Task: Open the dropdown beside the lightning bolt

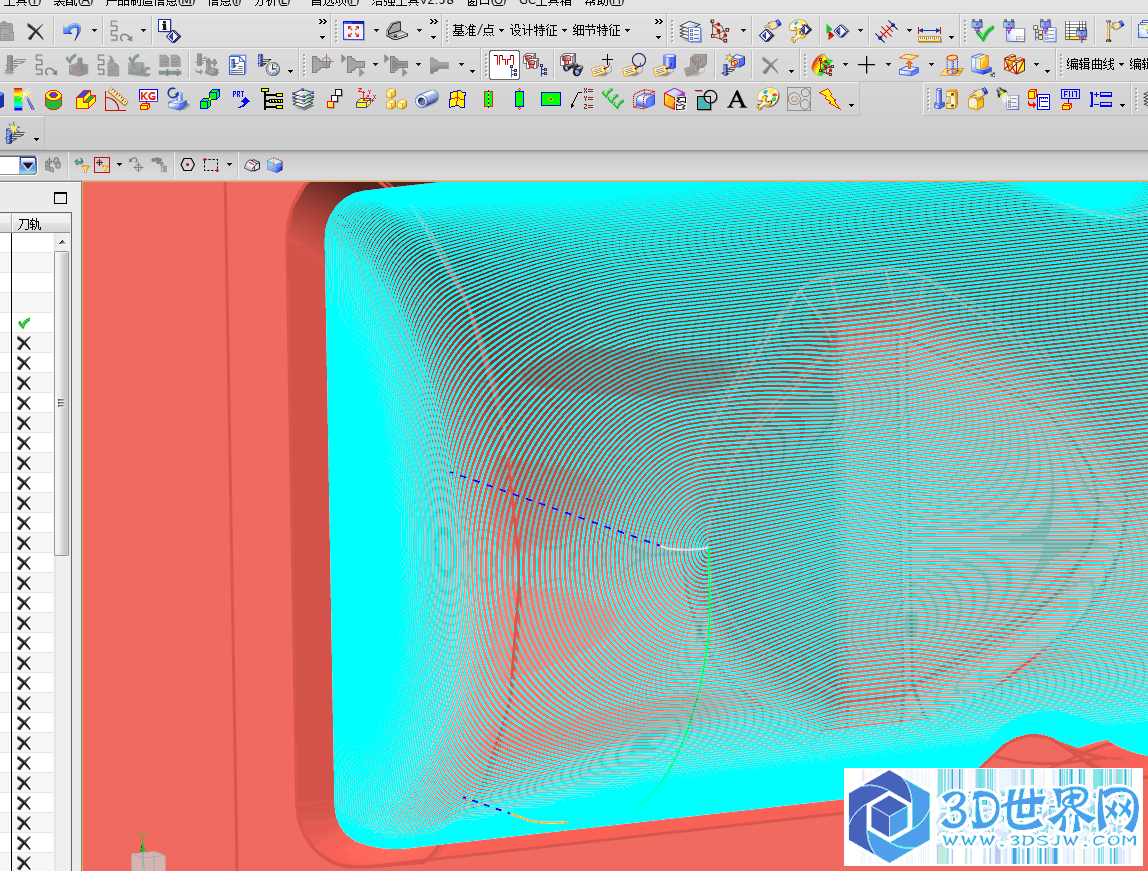Action: [851, 105]
